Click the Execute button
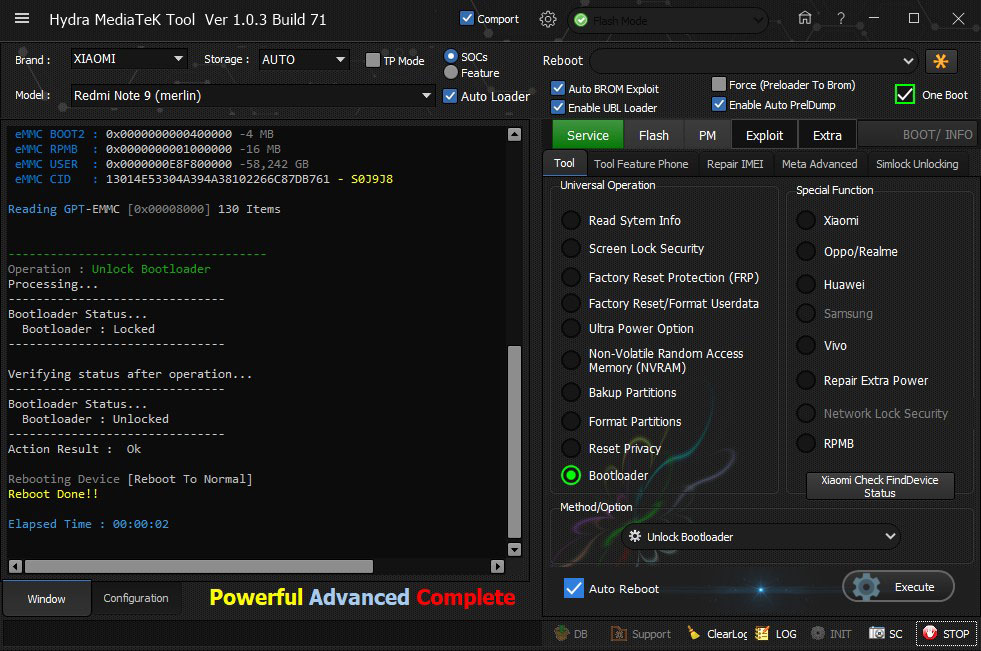 click(898, 587)
